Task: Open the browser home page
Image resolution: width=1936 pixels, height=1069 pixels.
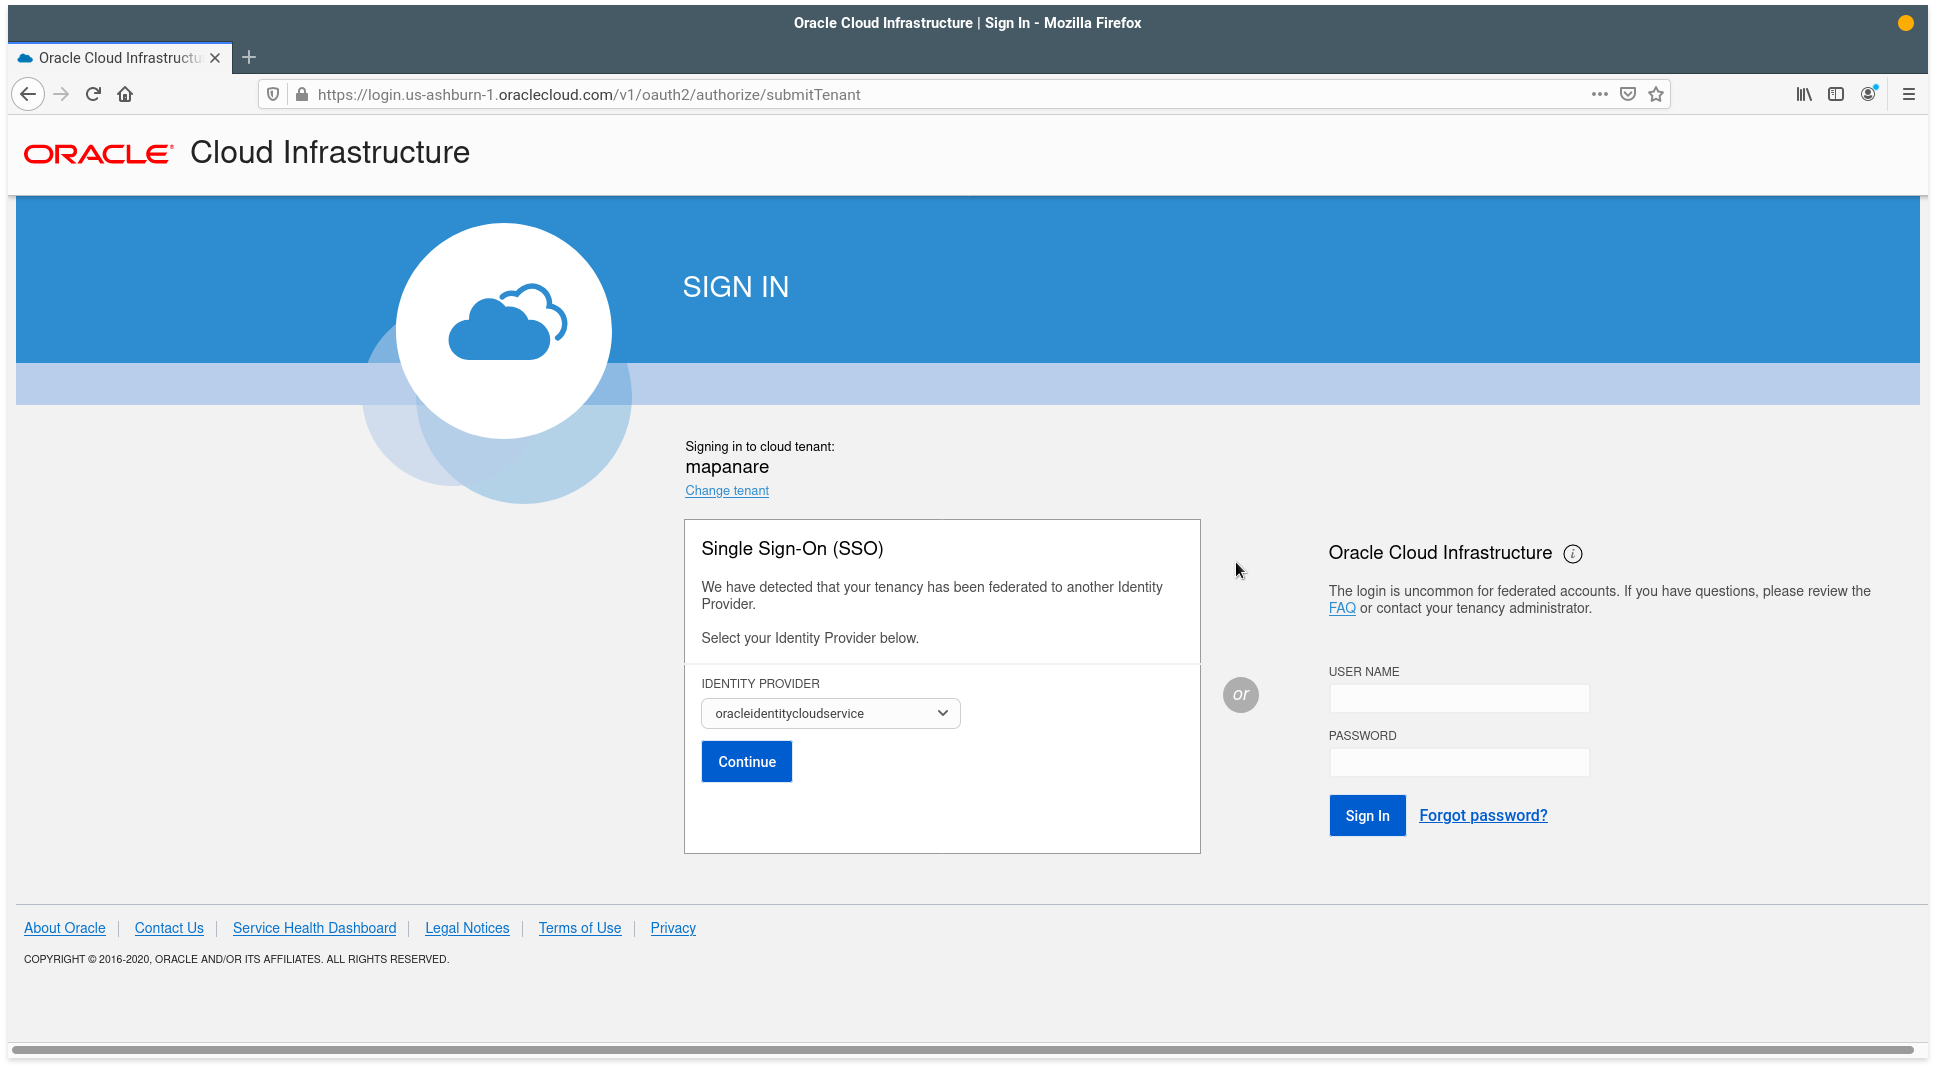Action: pos(125,94)
